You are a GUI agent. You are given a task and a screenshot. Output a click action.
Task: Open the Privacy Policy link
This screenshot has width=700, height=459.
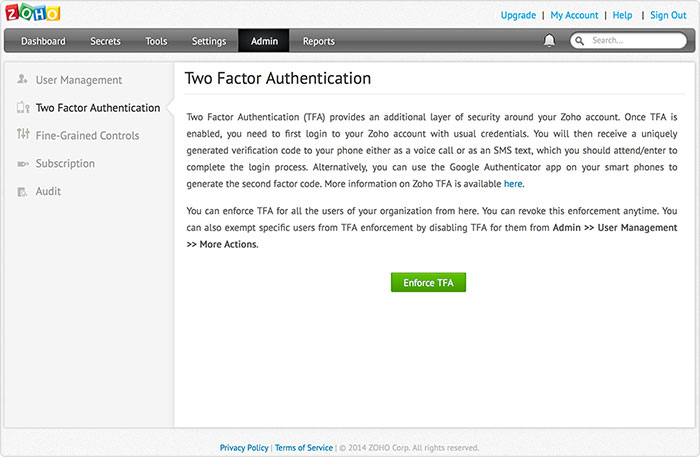tap(244, 448)
